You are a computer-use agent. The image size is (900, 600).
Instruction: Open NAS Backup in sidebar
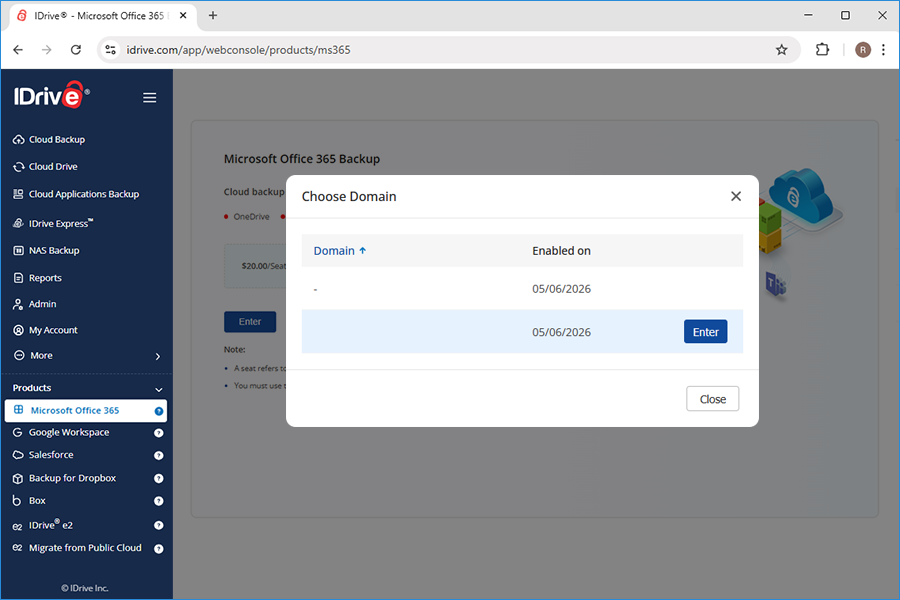pos(54,250)
